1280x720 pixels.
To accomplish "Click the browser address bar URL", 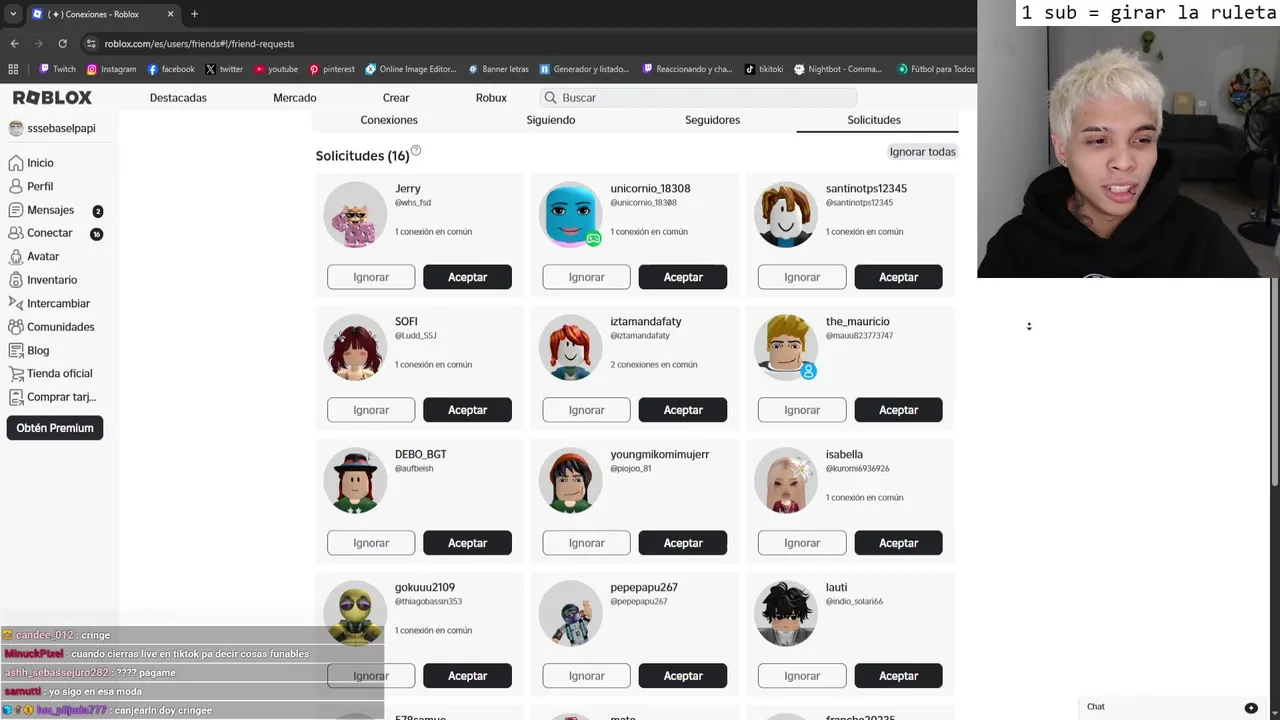I will [199, 44].
